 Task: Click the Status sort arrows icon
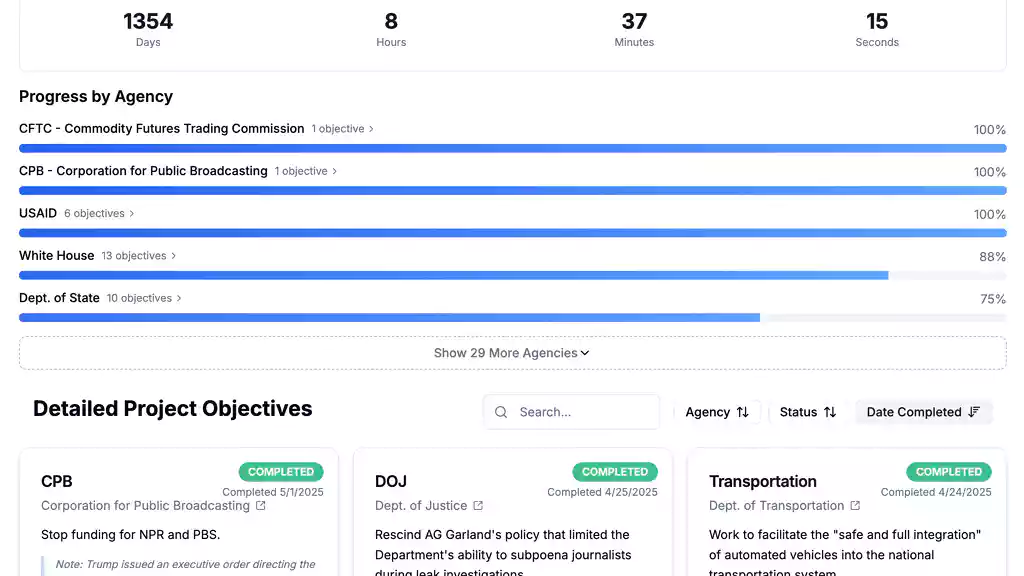coord(830,412)
